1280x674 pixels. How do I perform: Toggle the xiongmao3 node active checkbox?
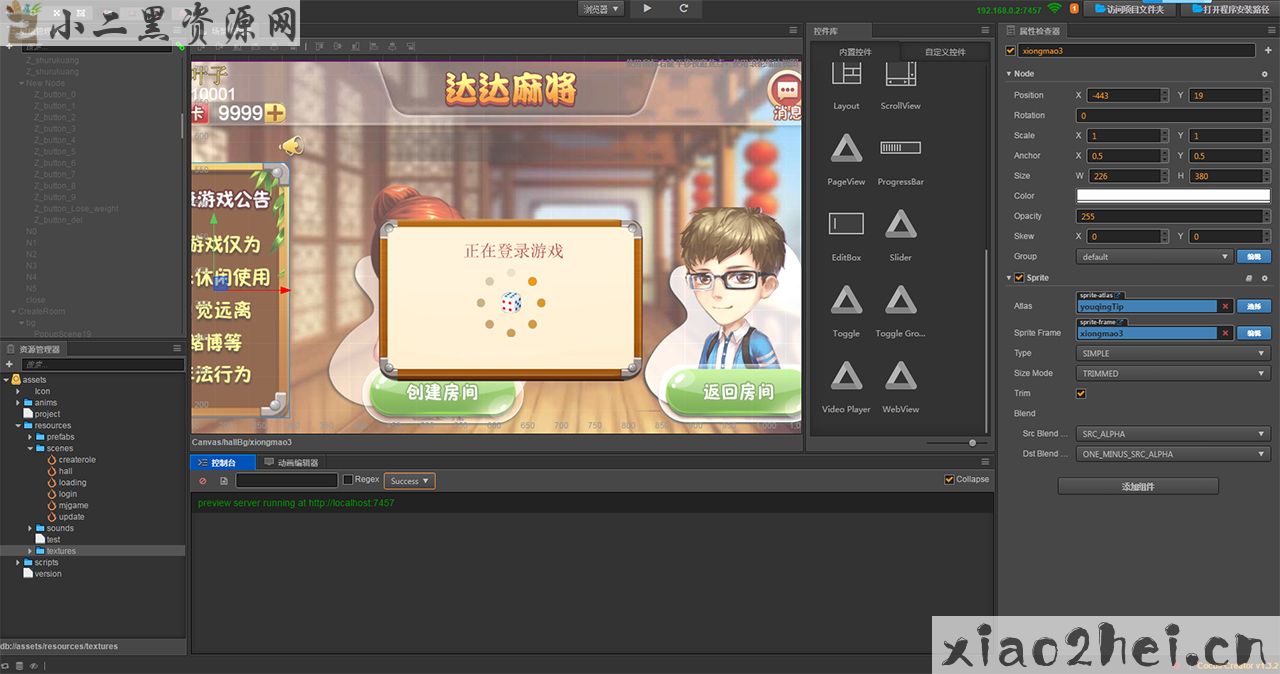coord(1010,50)
